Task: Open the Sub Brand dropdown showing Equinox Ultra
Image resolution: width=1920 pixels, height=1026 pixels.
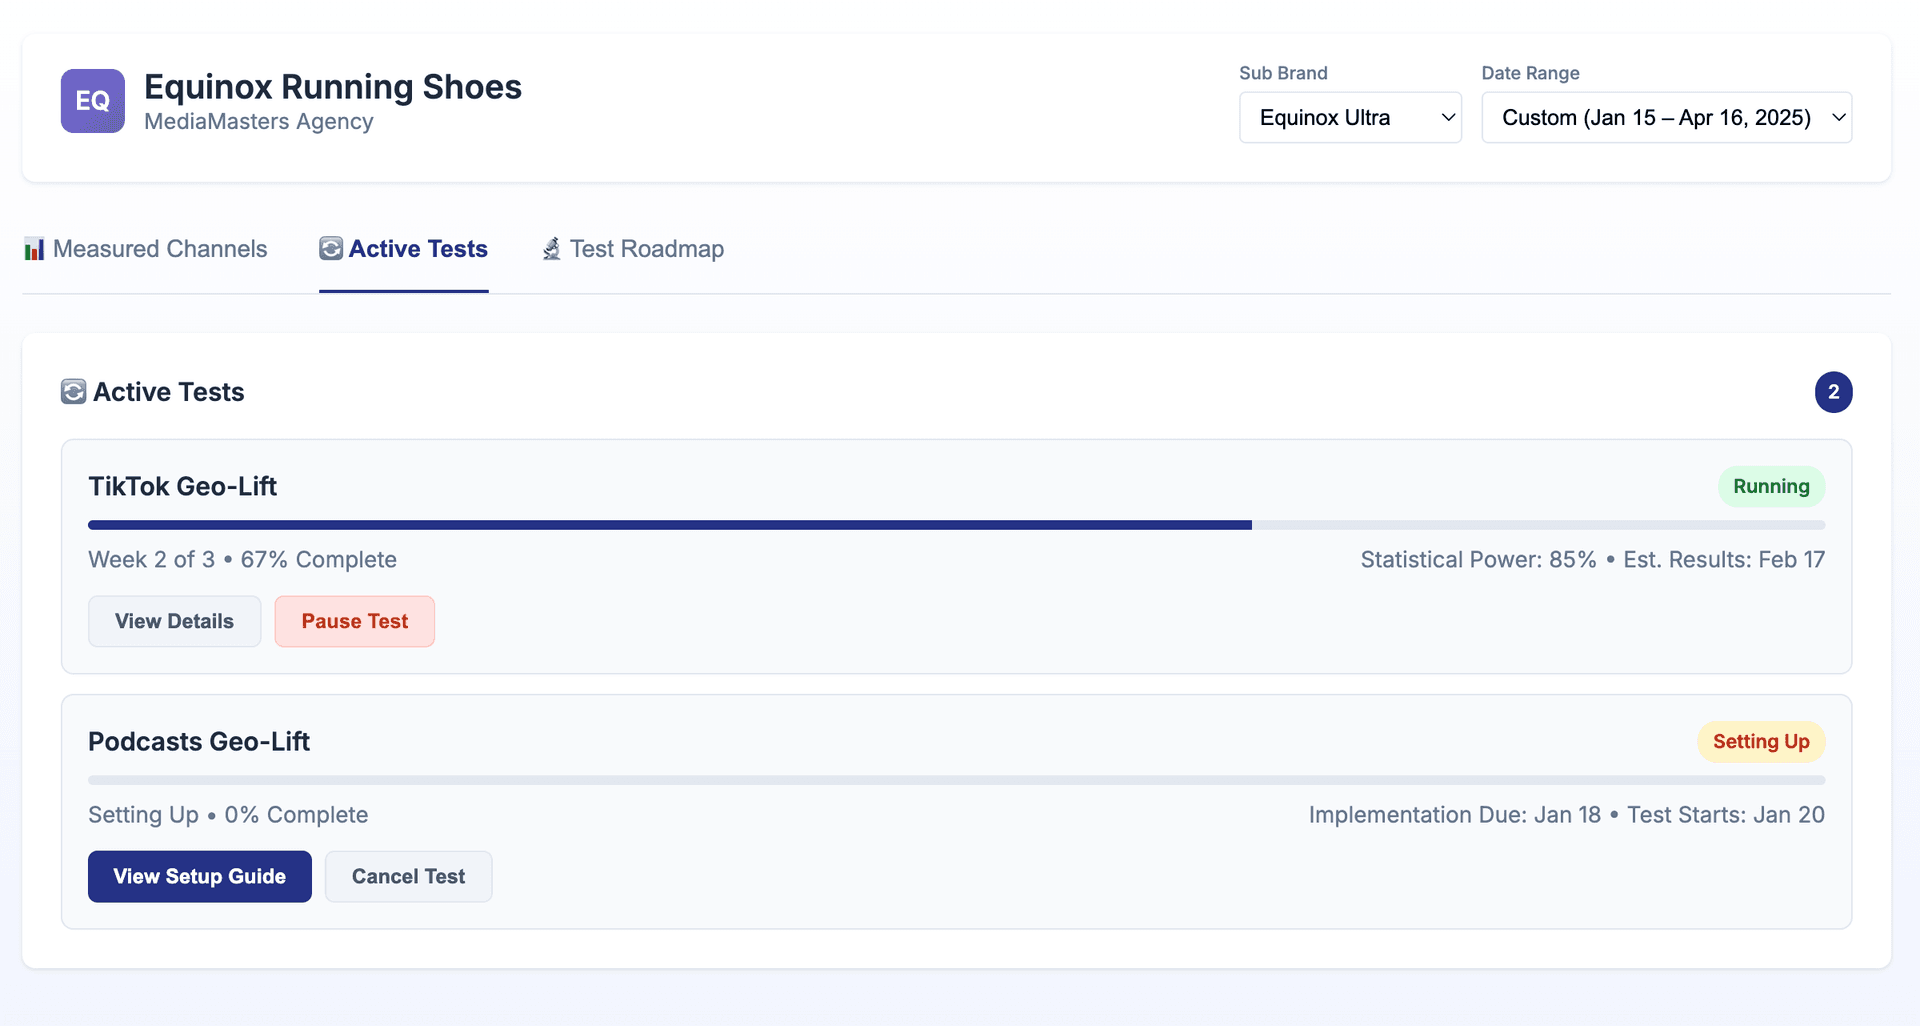Action: point(1350,118)
